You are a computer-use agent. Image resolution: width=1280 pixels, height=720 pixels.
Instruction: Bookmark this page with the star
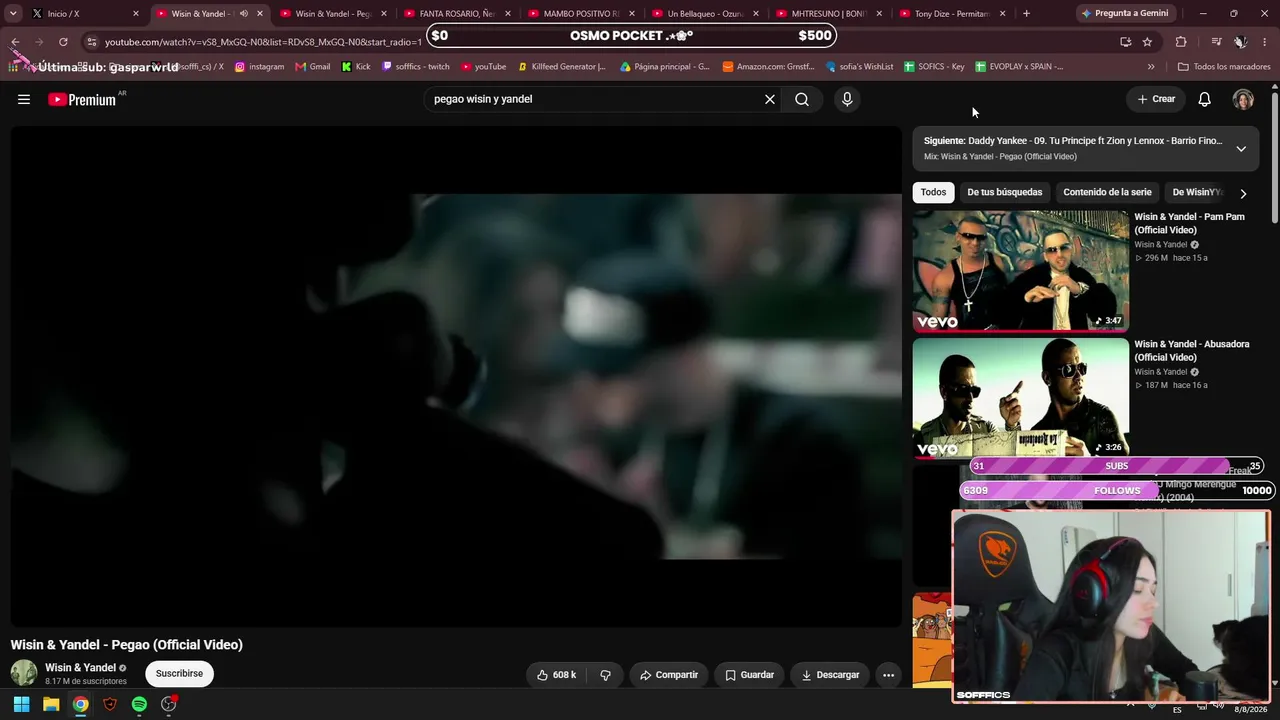[x=1147, y=42]
